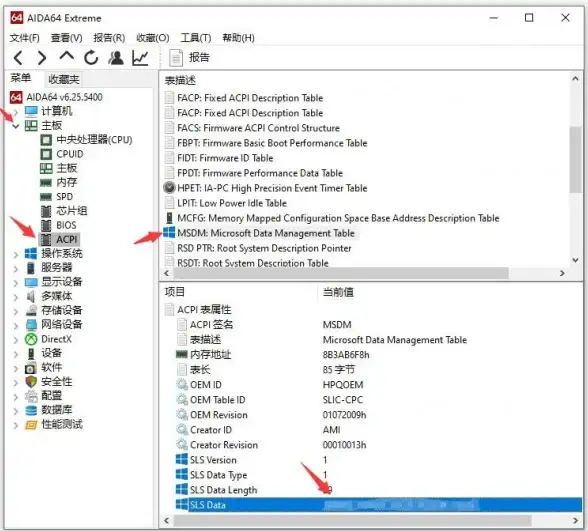Click the up-level arrow toolbar icon
The width and height of the screenshot is (588, 531).
click(x=66, y=57)
